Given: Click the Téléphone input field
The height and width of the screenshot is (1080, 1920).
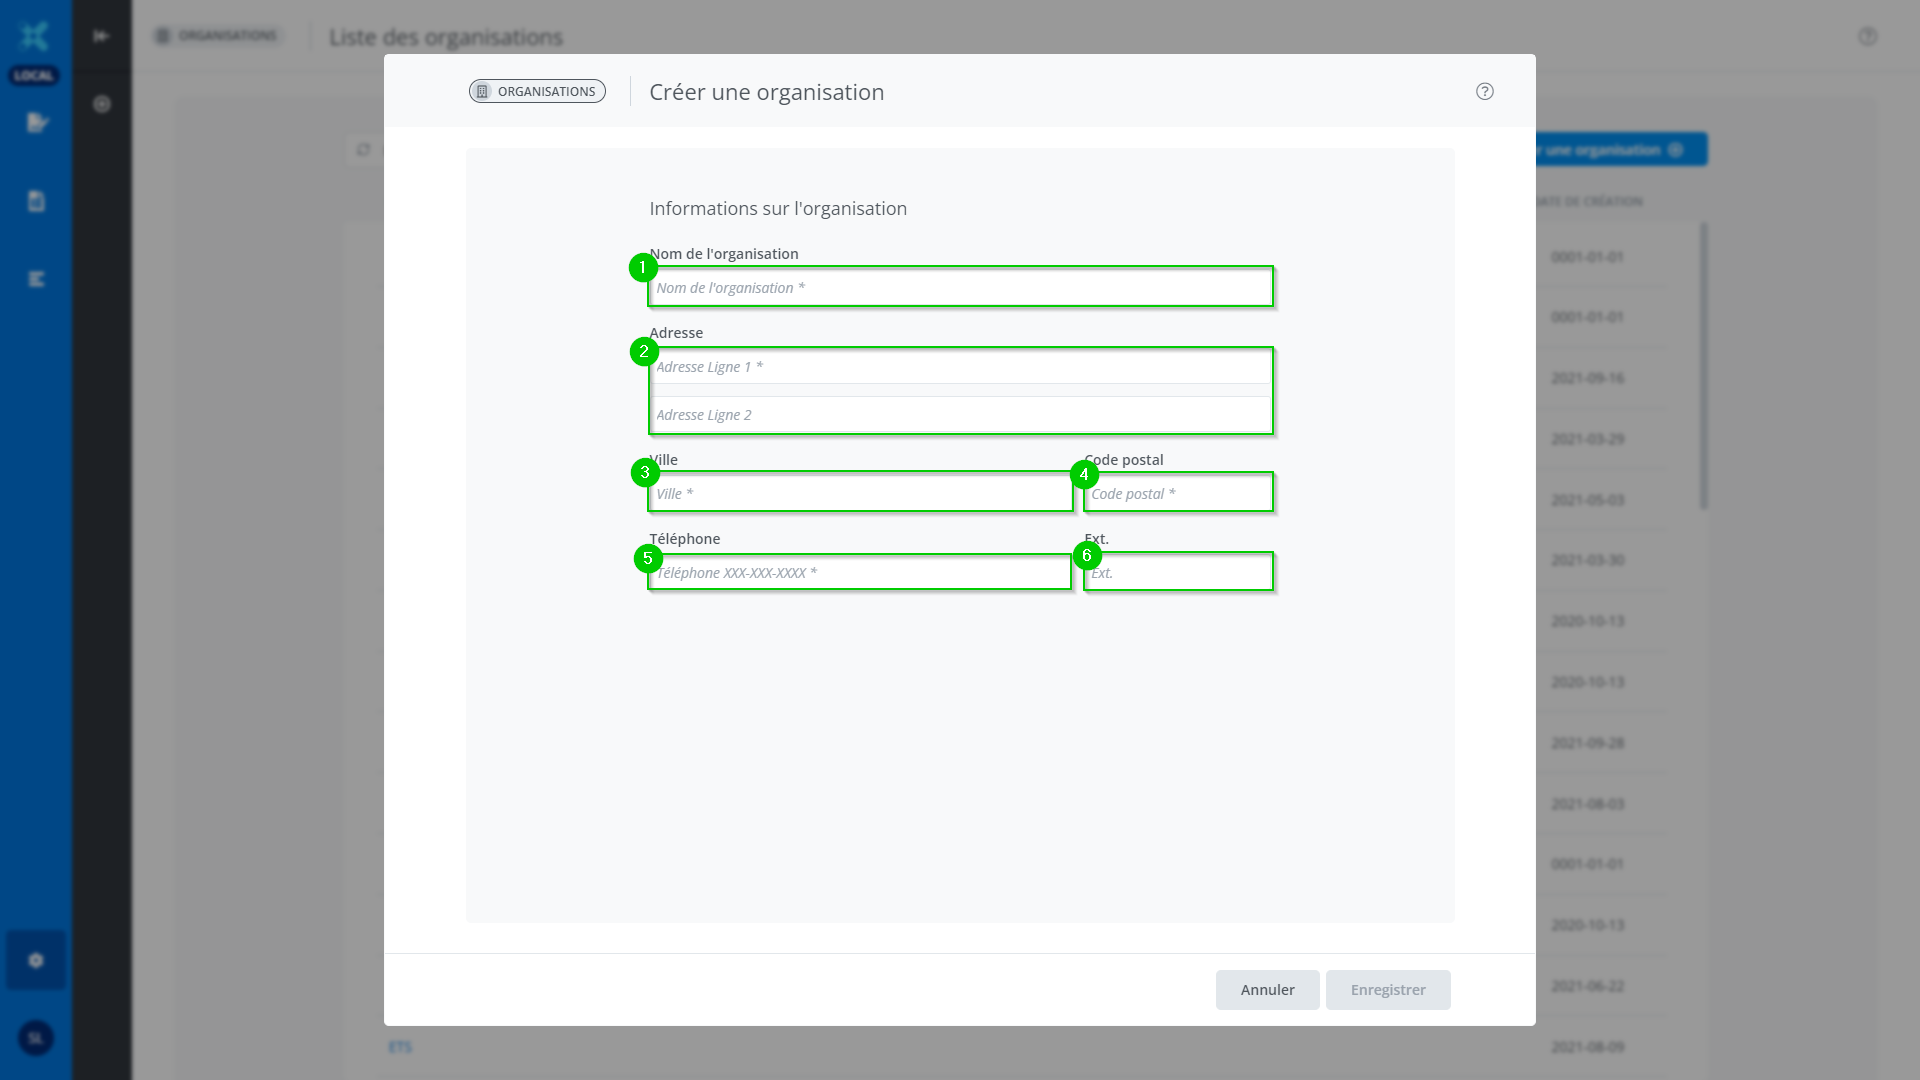Looking at the screenshot, I should [860, 573].
